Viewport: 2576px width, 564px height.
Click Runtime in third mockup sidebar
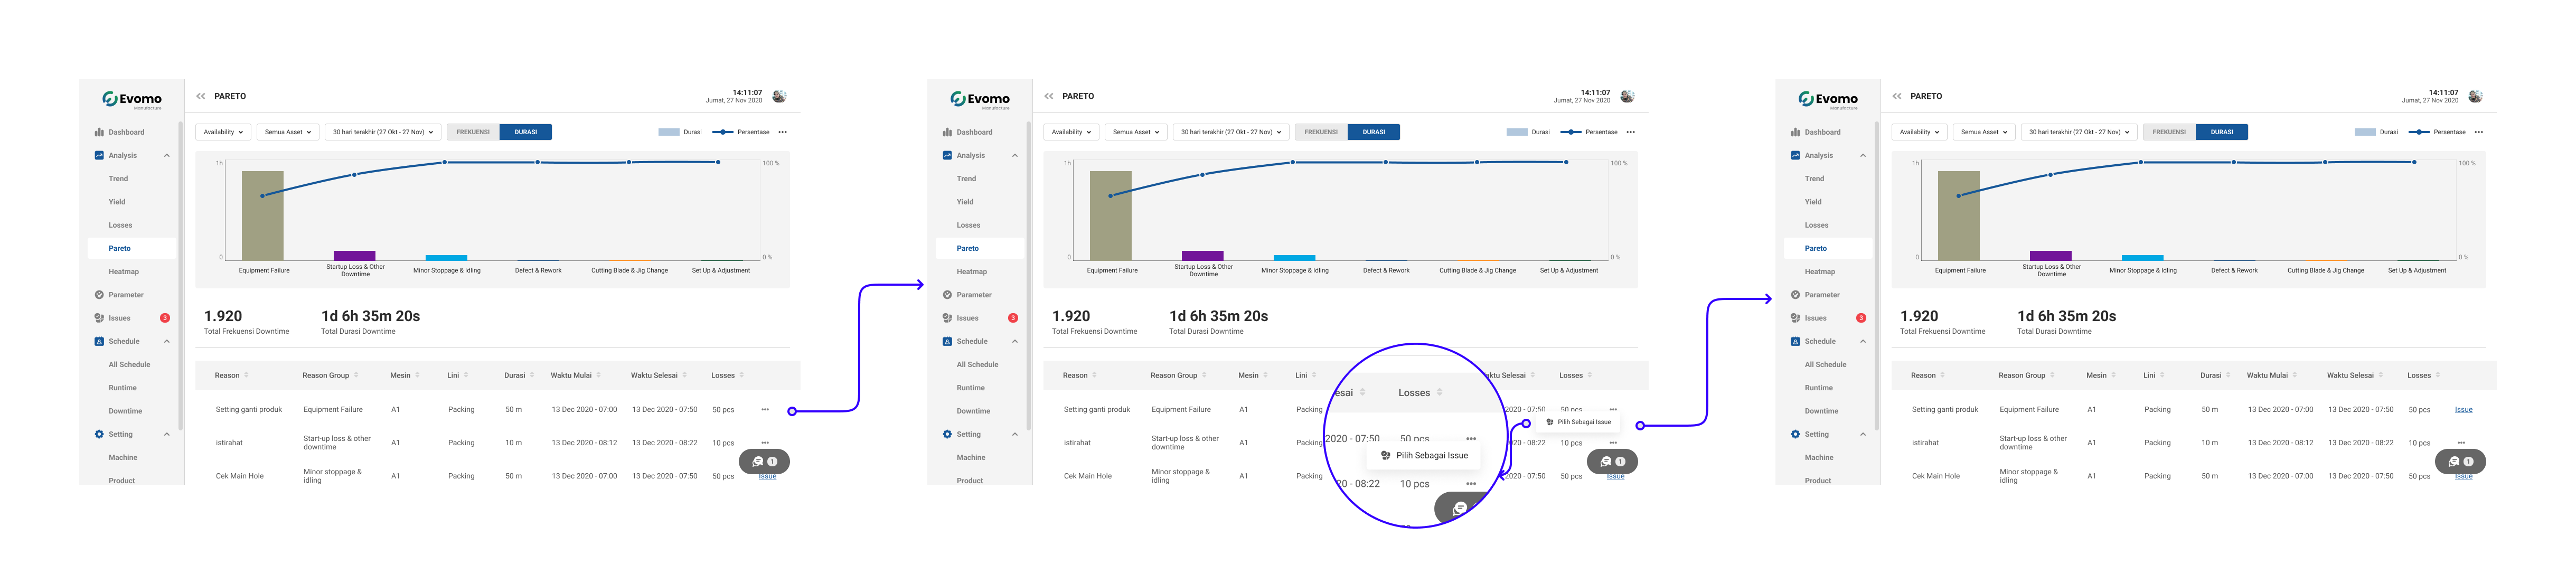pyautogui.click(x=1818, y=387)
